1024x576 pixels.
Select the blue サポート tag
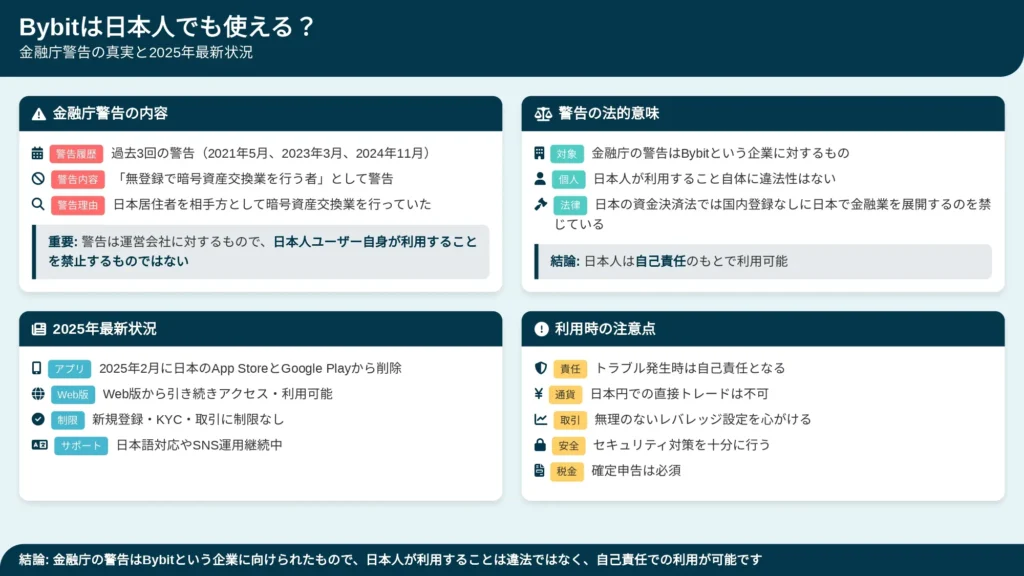81,445
